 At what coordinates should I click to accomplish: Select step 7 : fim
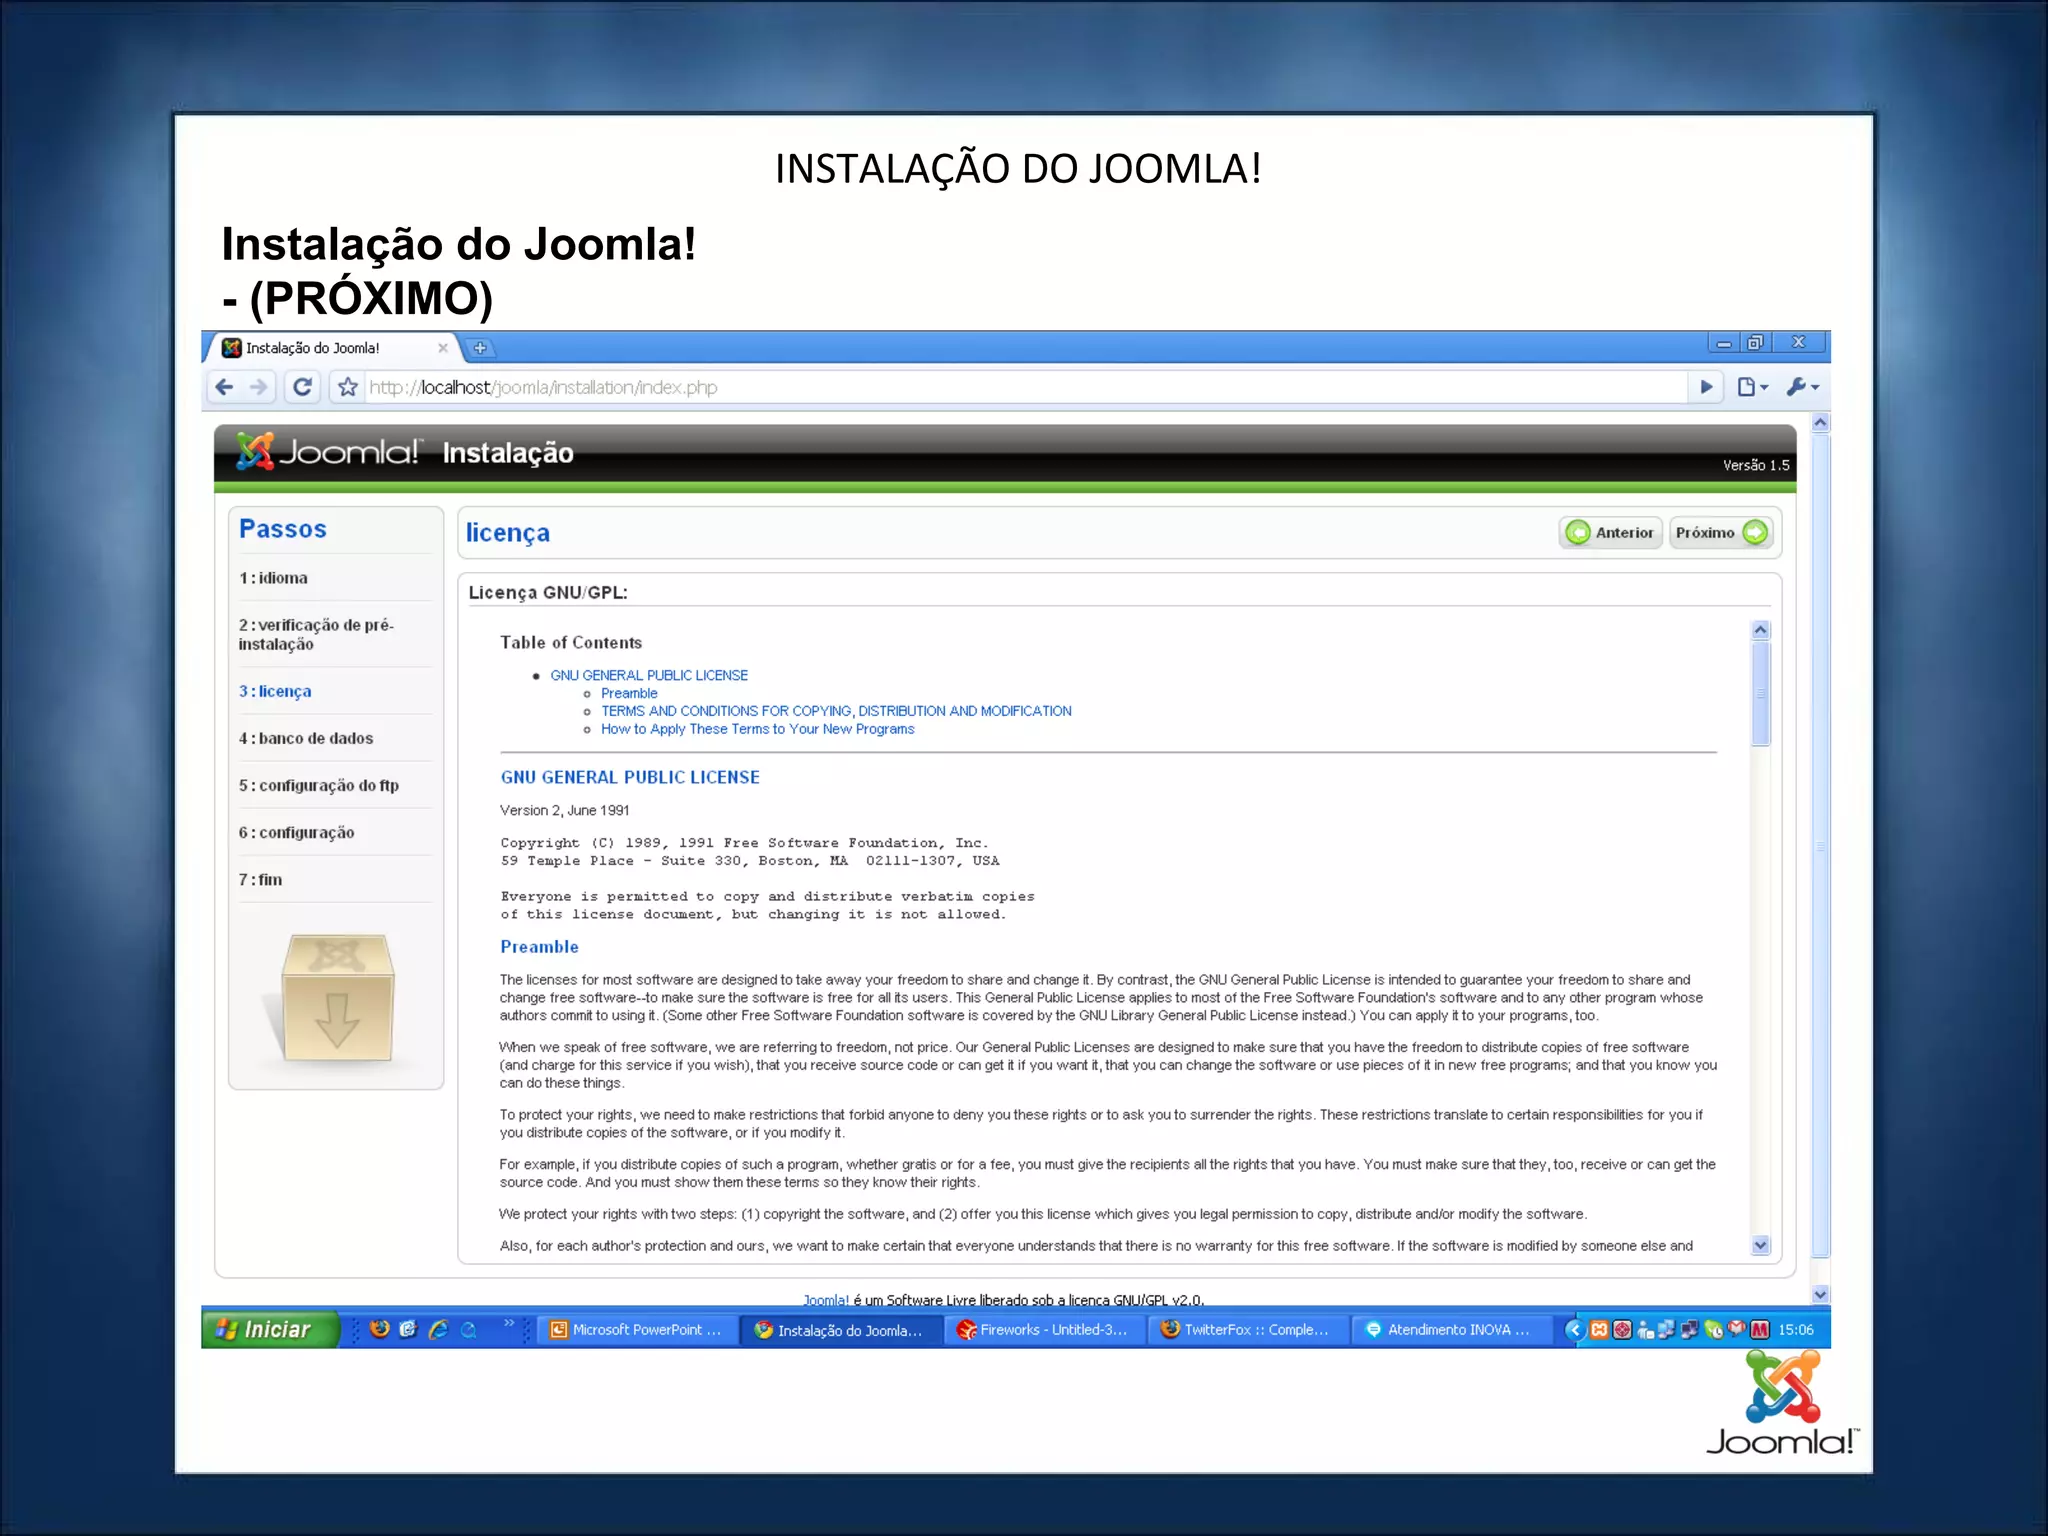point(260,880)
